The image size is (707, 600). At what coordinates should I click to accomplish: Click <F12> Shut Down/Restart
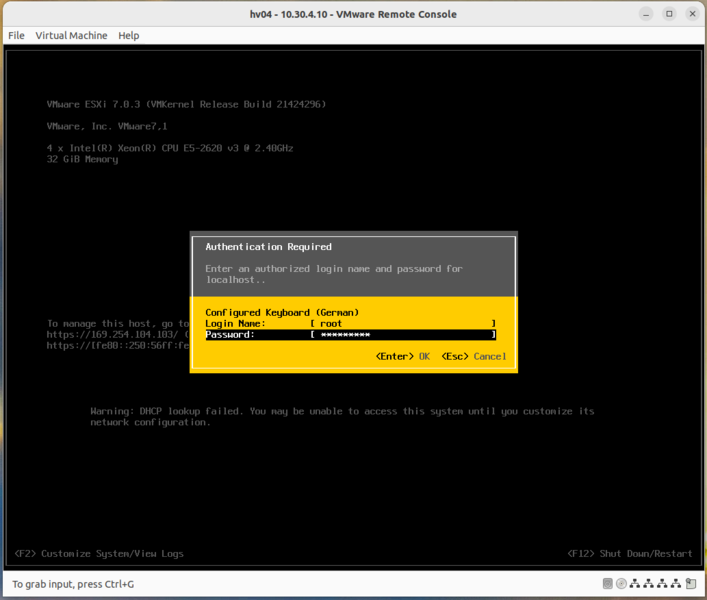pos(630,553)
